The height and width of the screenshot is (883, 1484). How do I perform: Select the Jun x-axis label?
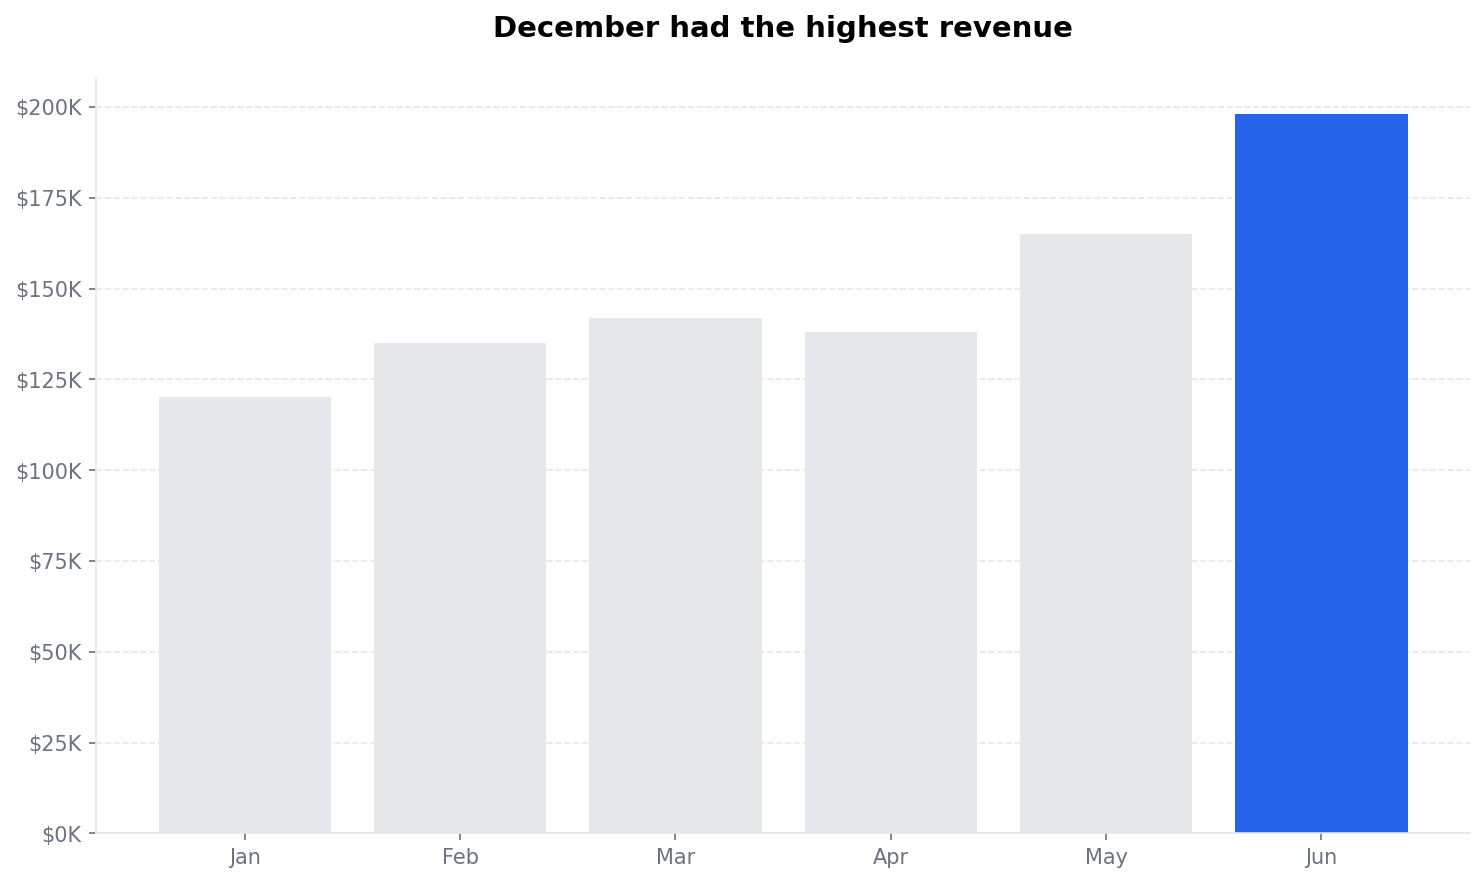tap(1321, 857)
